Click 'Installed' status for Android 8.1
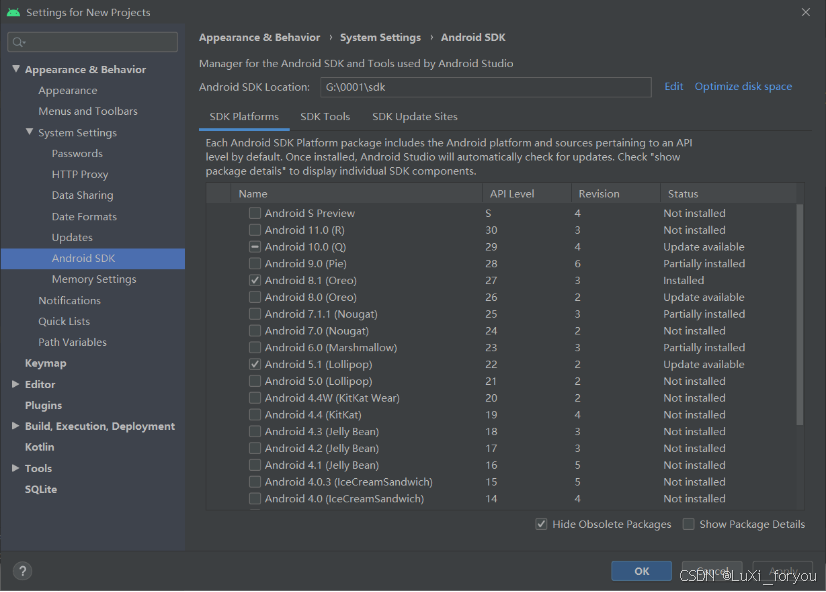The height and width of the screenshot is (592, 826). click(x=683, y=281)
